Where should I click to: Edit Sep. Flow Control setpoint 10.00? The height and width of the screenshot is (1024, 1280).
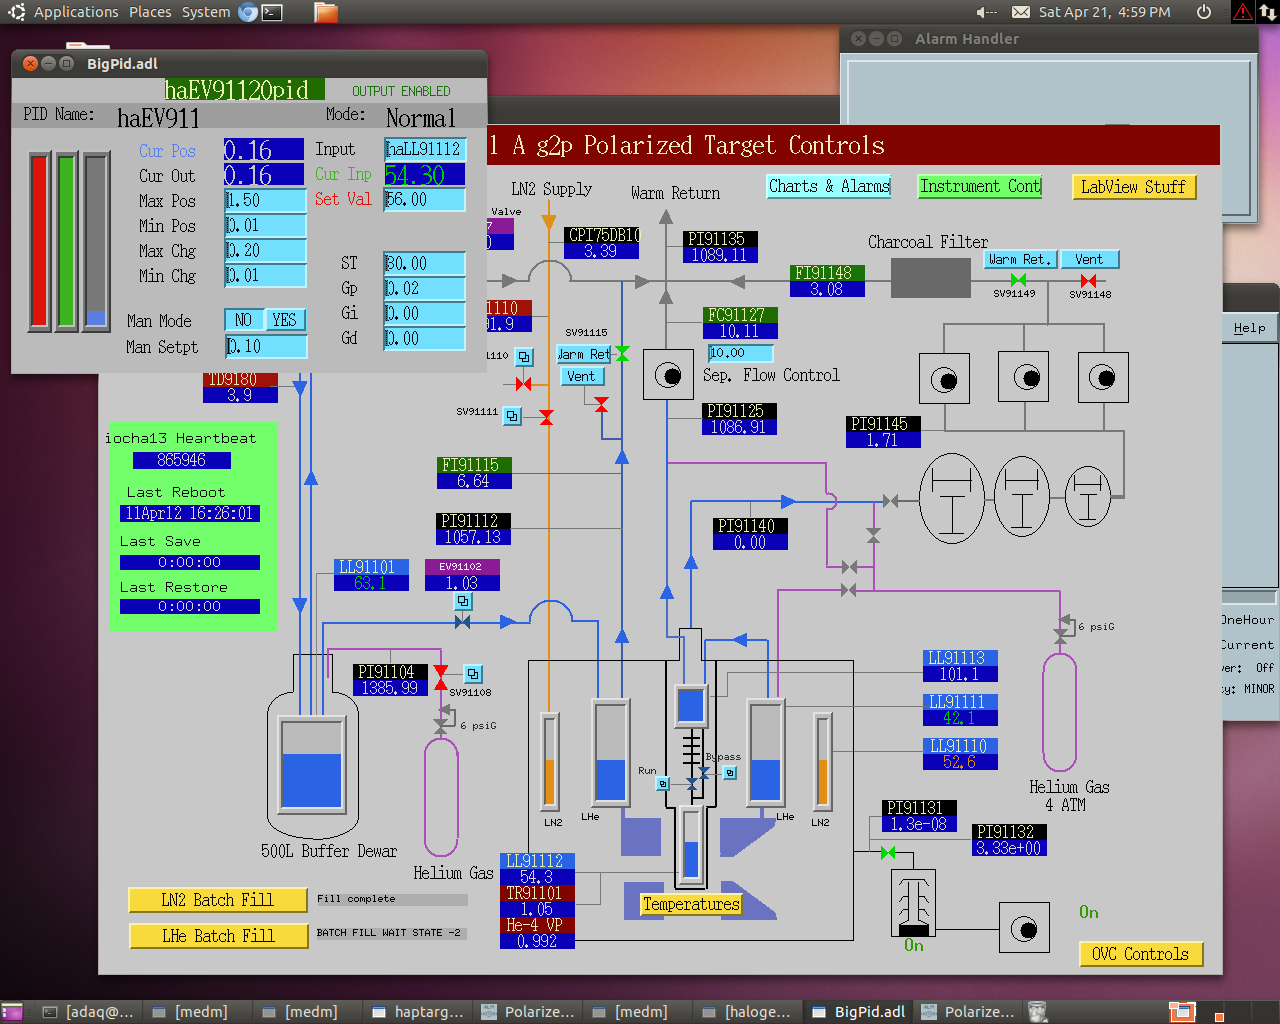click(740, 353)
